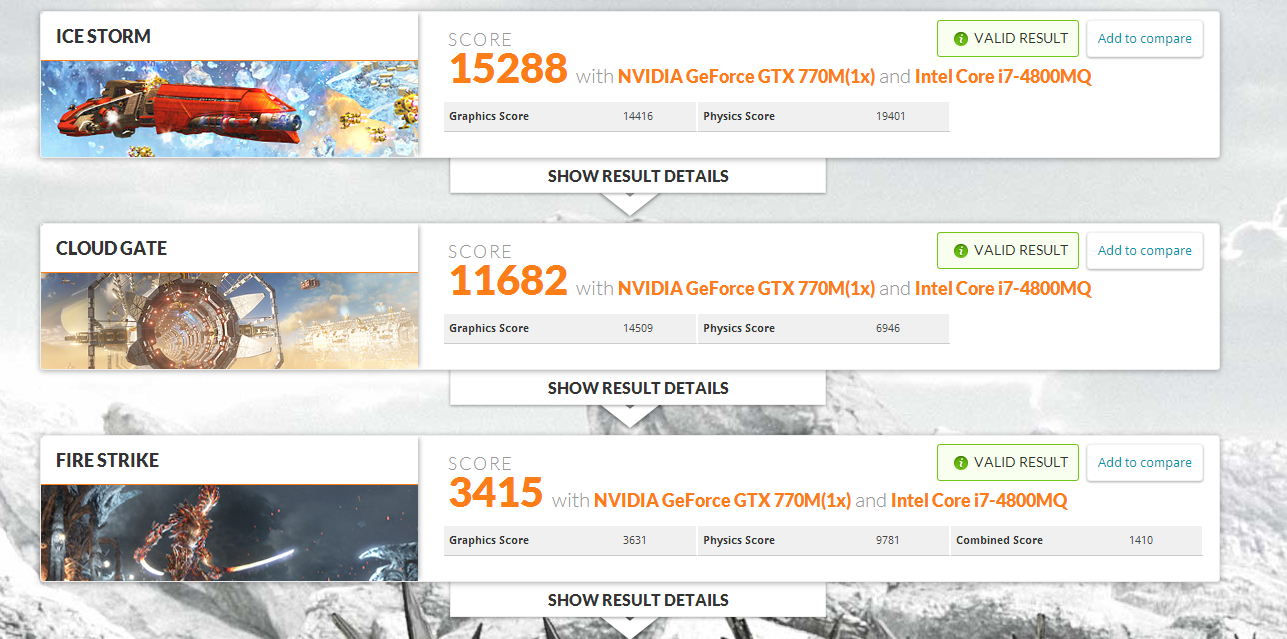Select the CLOUD GATE title heading
1287x639 pixels.
pos(111,249)
